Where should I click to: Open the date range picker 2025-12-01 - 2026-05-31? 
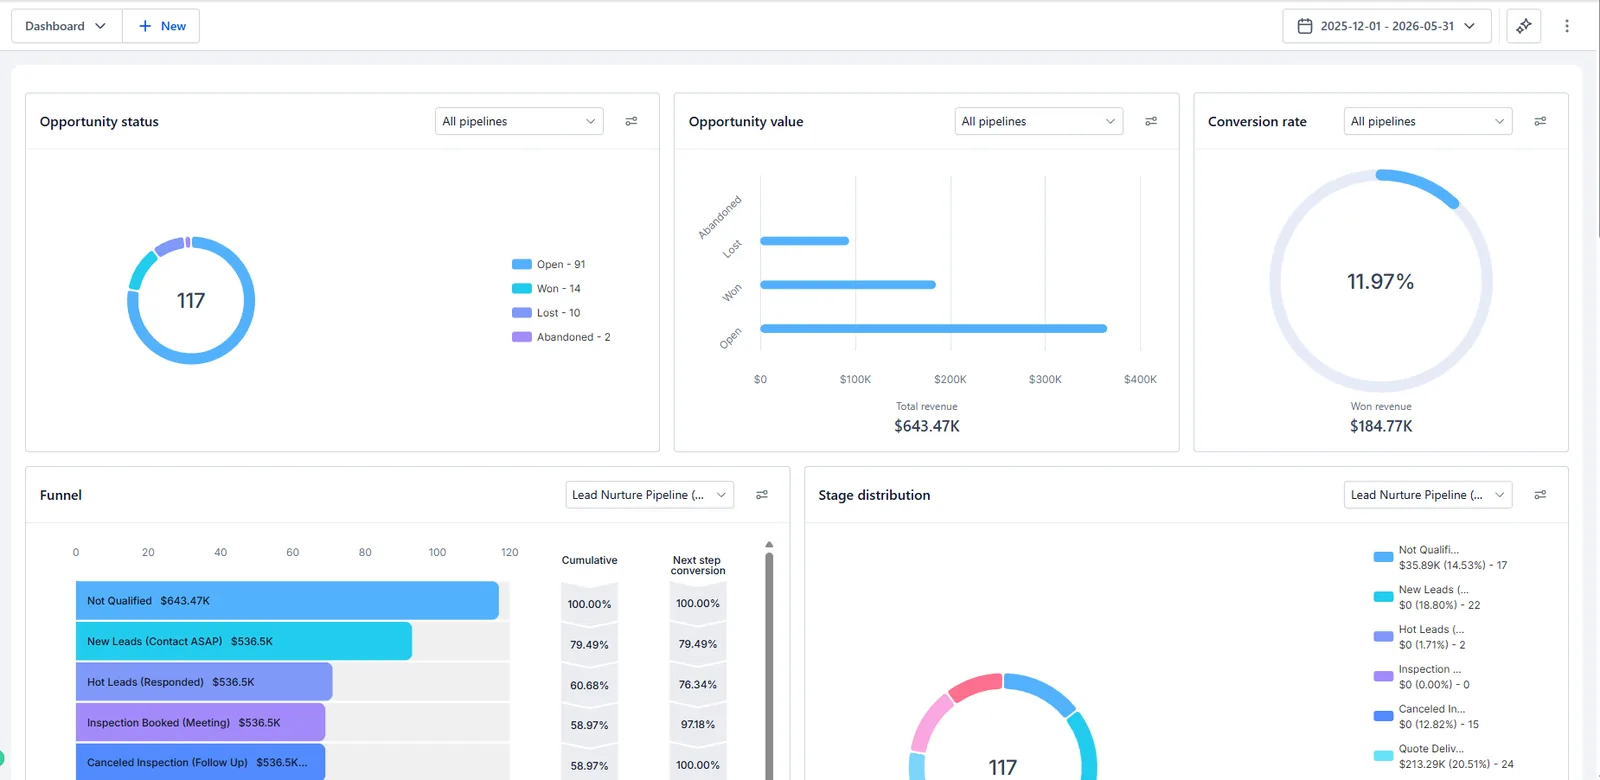1387,26
